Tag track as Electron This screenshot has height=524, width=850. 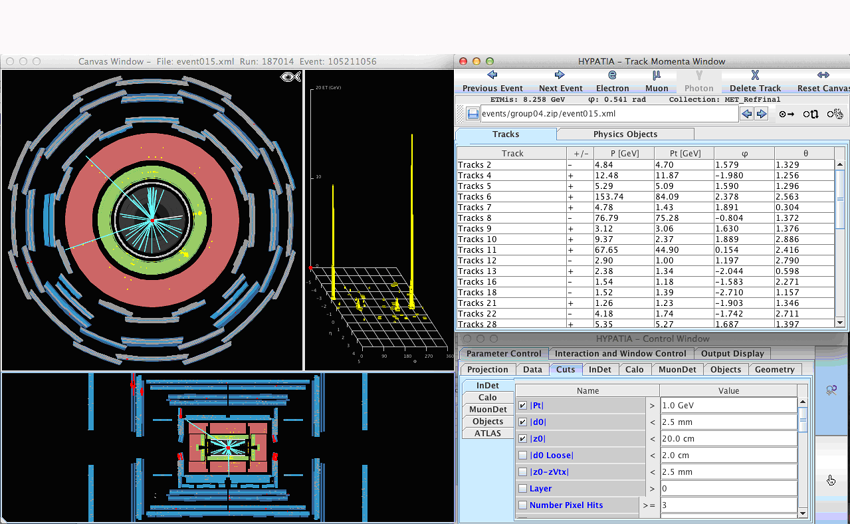612,81
